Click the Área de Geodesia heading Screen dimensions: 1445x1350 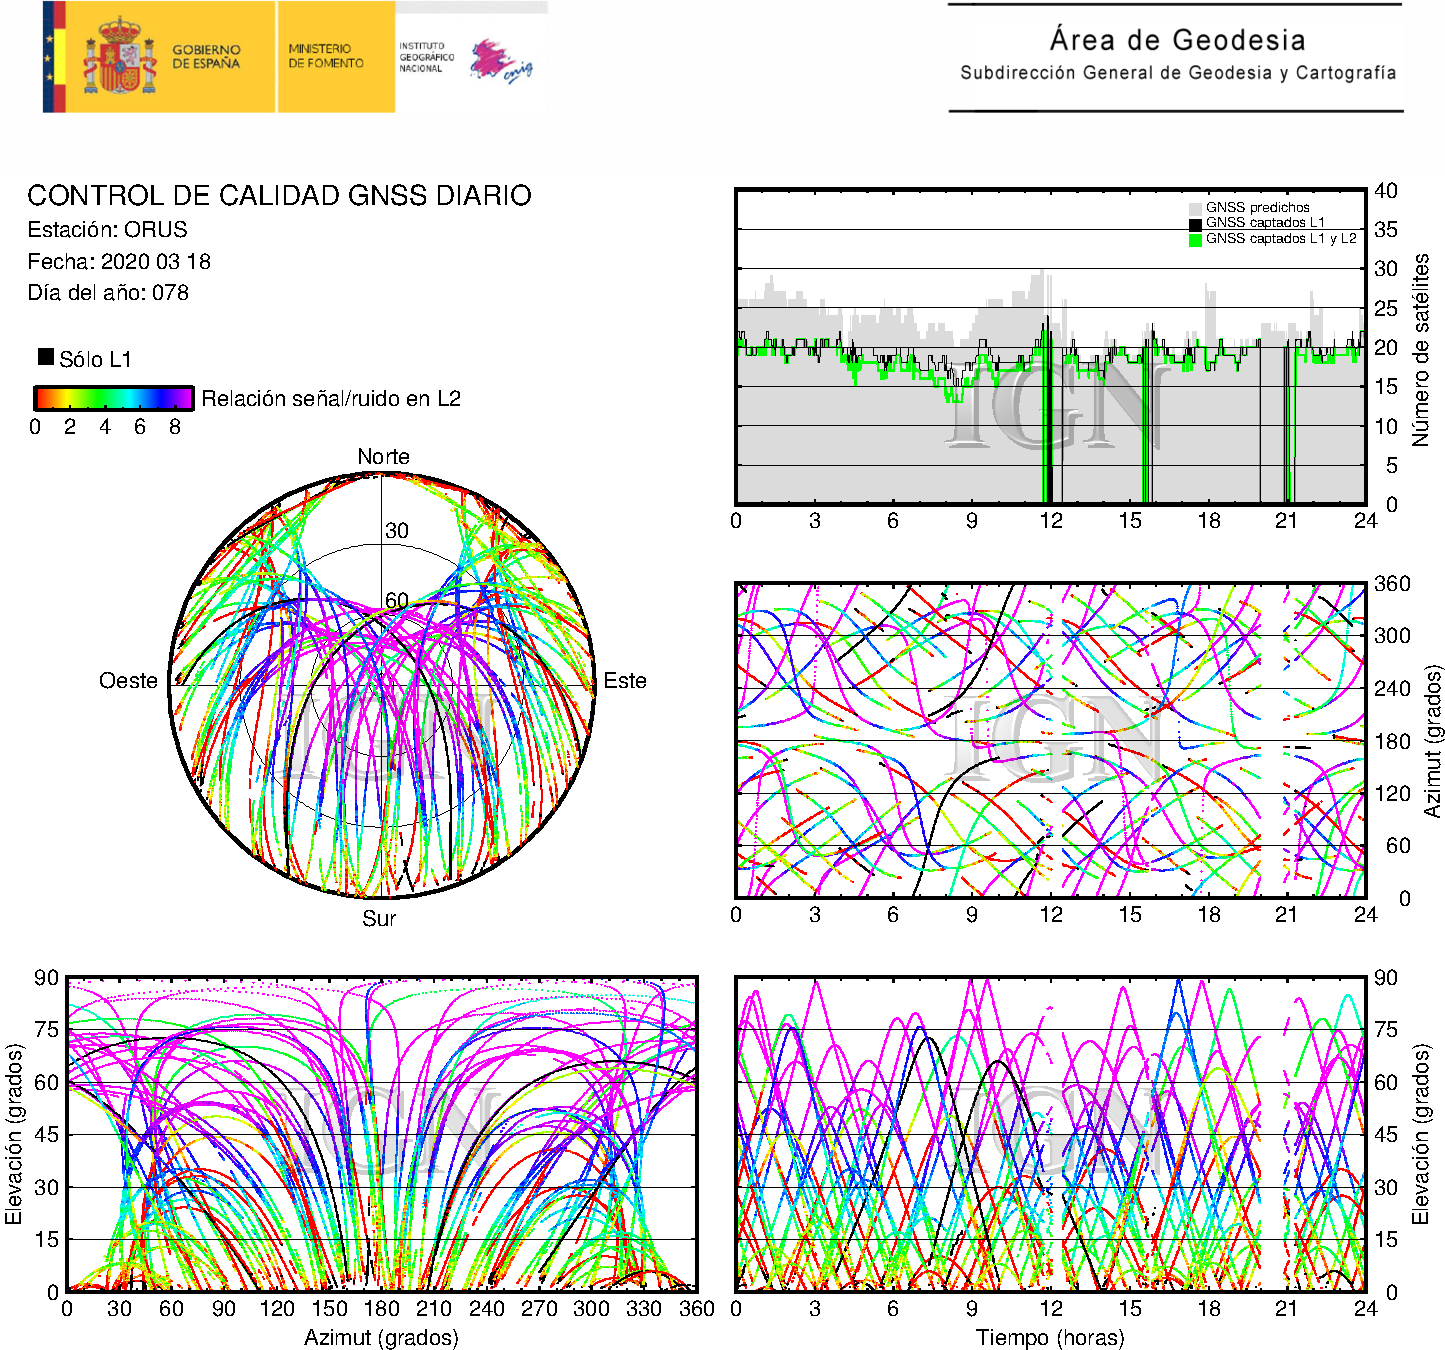tap(1177, 40)
